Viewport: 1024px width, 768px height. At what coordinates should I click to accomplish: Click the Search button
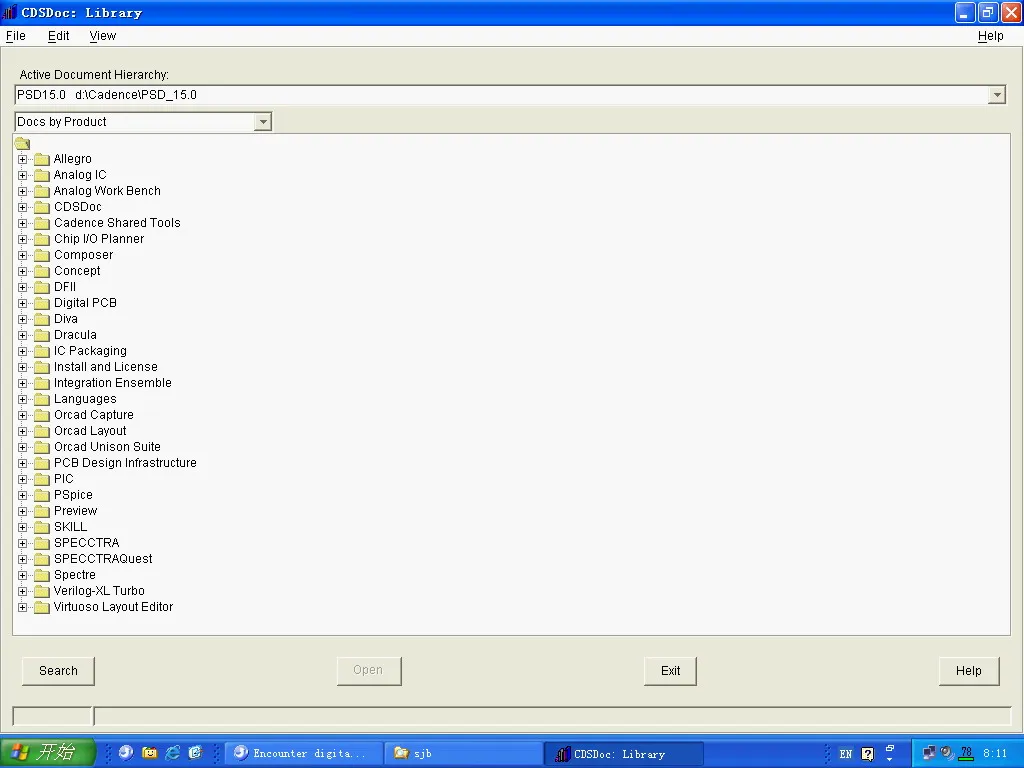(x=58, y=671)
